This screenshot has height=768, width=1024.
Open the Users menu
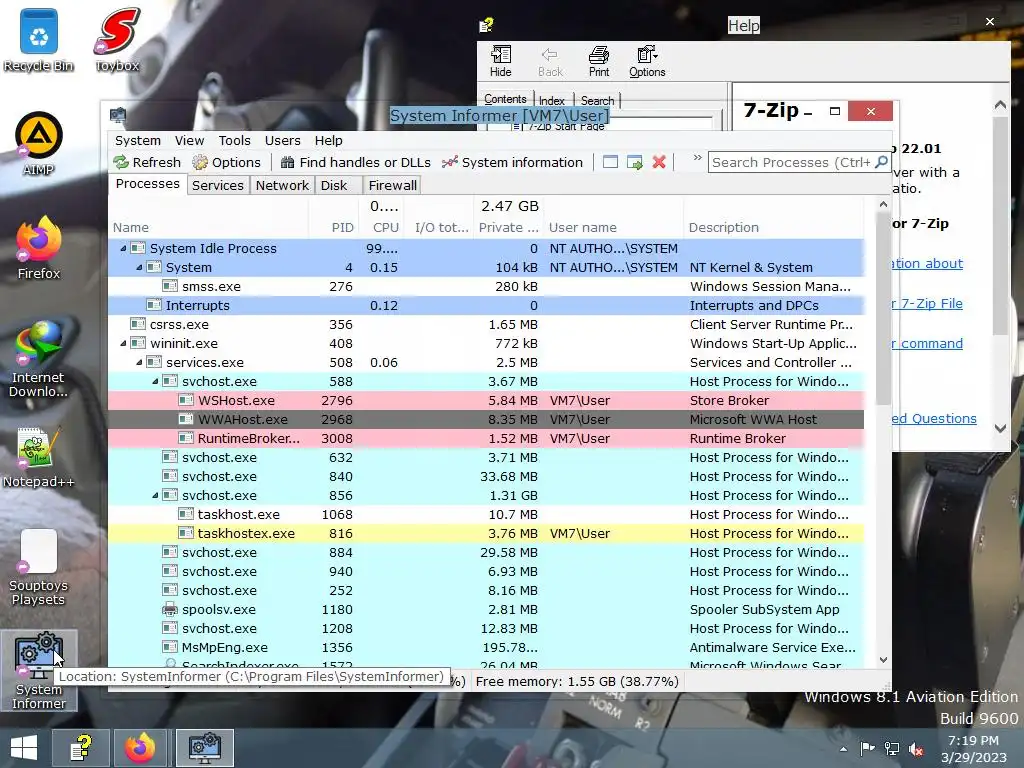pyautogui.click(x=282, y=140)
